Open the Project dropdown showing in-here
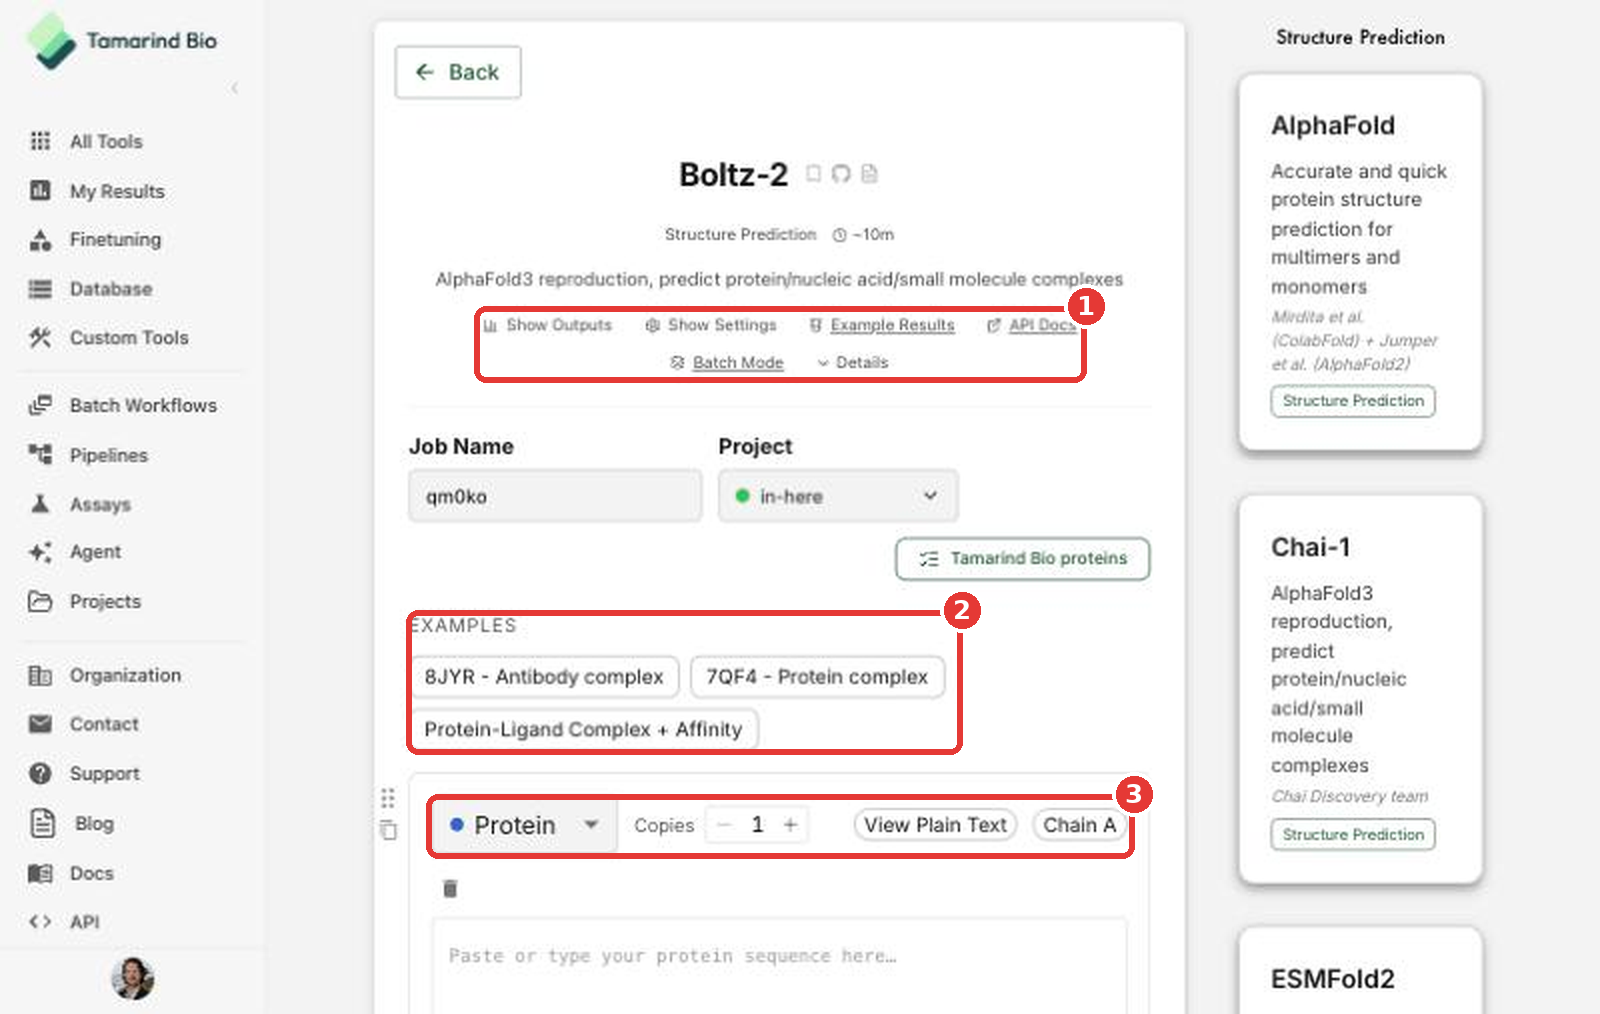 pyautogui.click(x=838, y=496)
